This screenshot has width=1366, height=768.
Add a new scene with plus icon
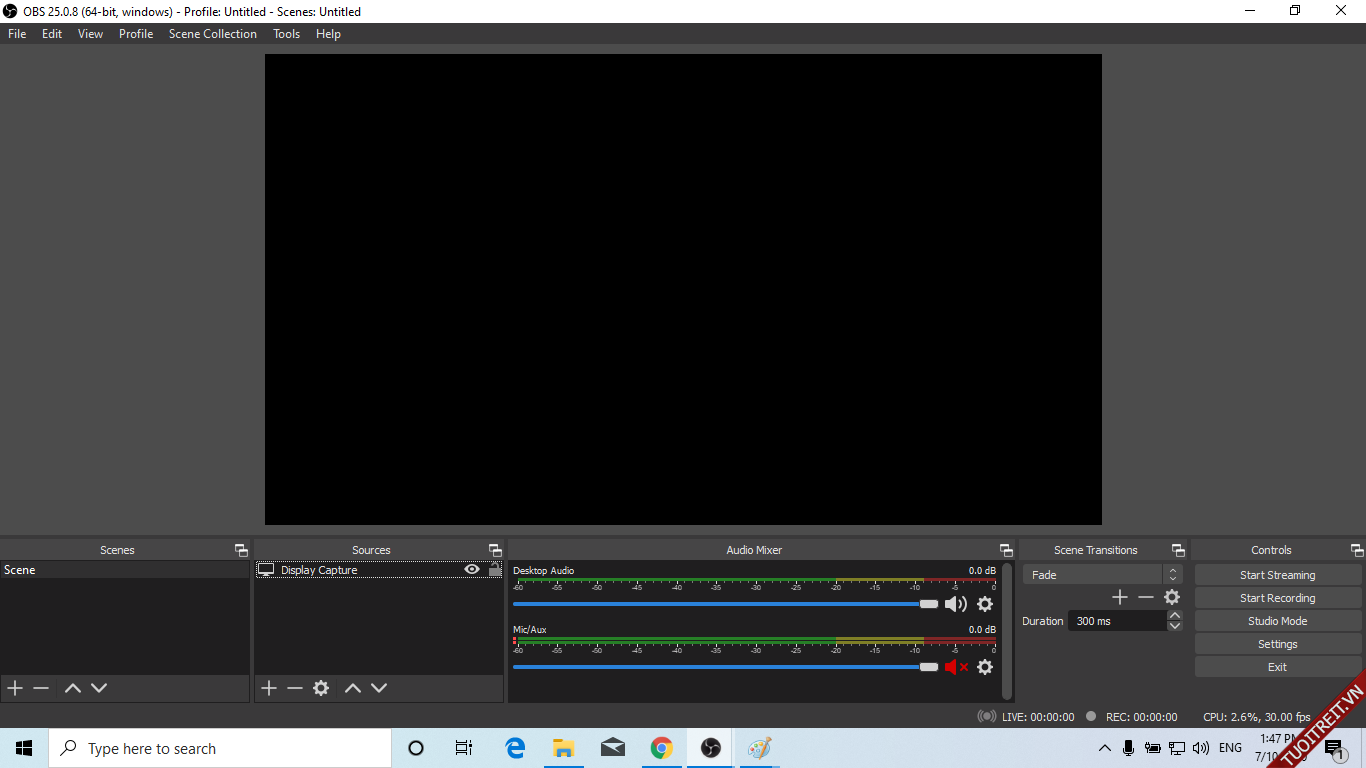click(15, 688)
